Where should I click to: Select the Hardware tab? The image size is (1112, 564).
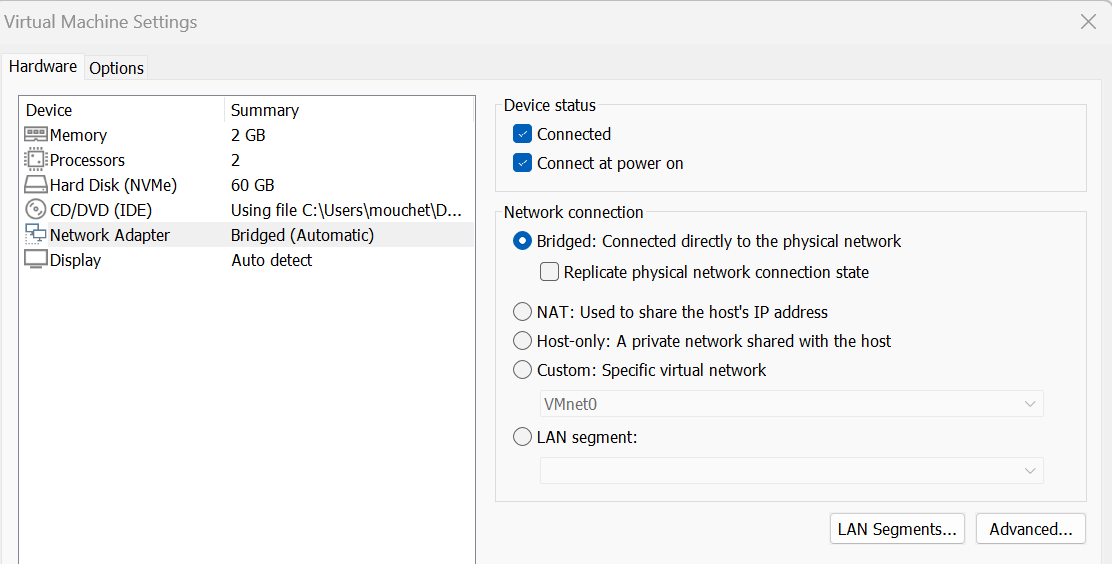(x=43, y=67)
